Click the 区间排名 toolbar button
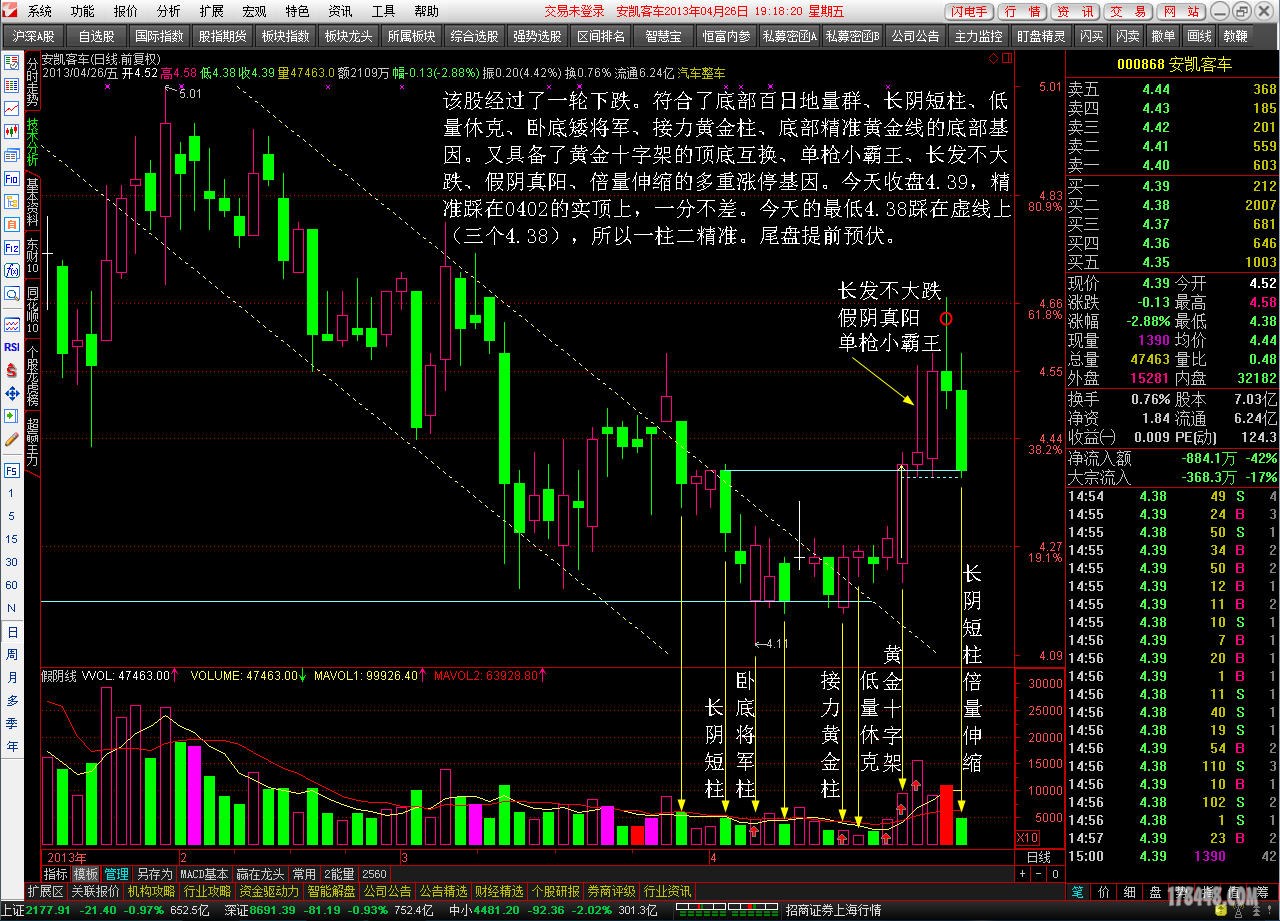 (600, 35)
